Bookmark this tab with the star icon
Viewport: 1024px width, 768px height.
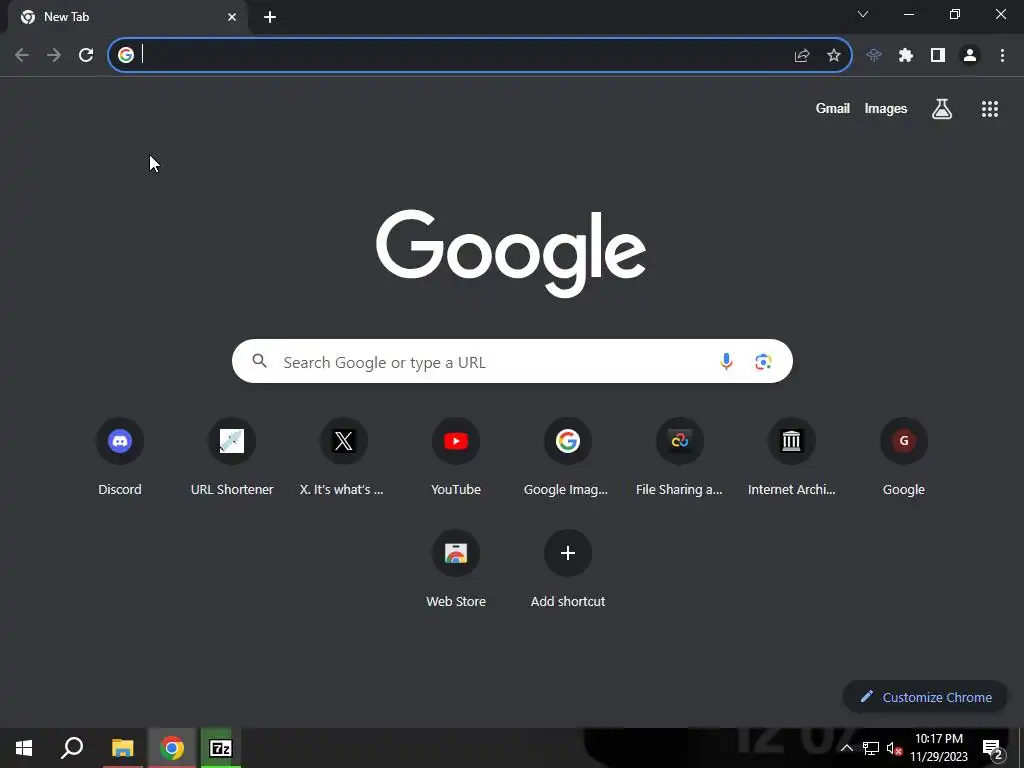[834, 56]
